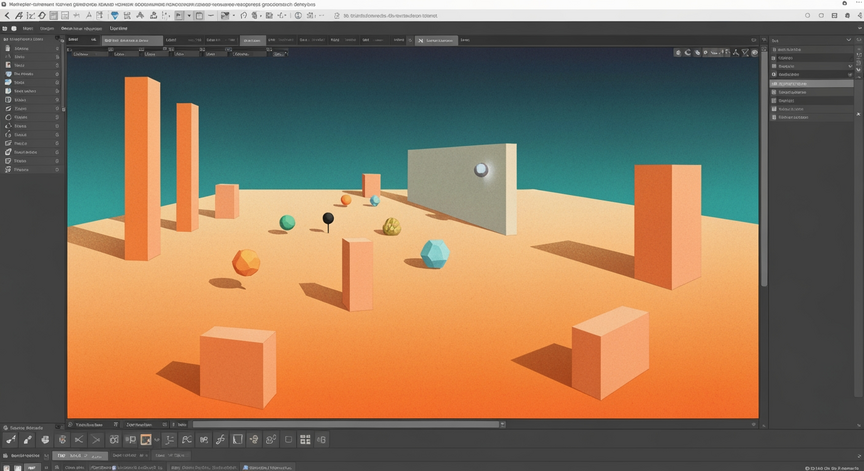This screenshot has height=471, width=864.
Task: Open the small arrow beside the highlighted flag icon
Action: click(x=189, y=15)
